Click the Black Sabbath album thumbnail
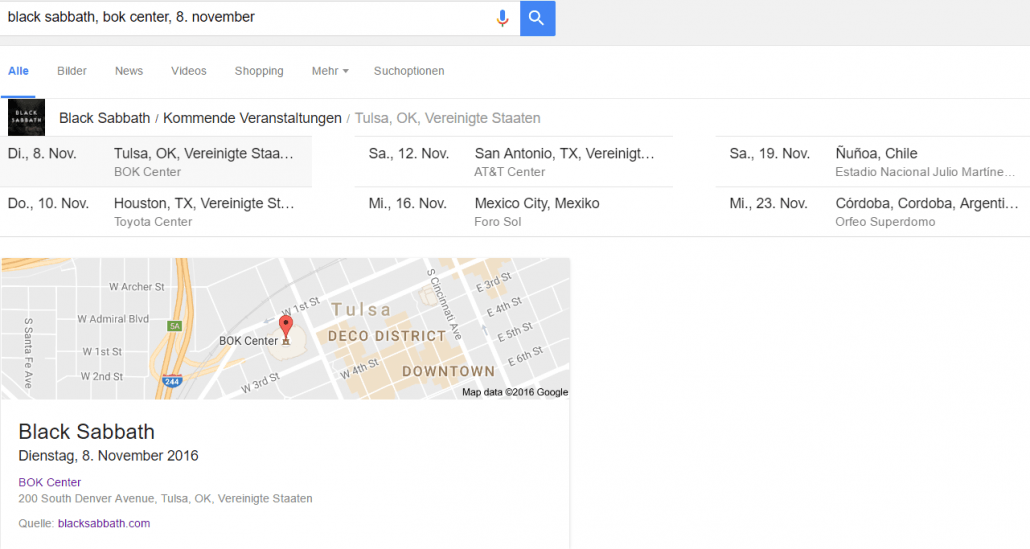Image resolution: width=1030 pixels, height=549 pixels. (26, 118)
